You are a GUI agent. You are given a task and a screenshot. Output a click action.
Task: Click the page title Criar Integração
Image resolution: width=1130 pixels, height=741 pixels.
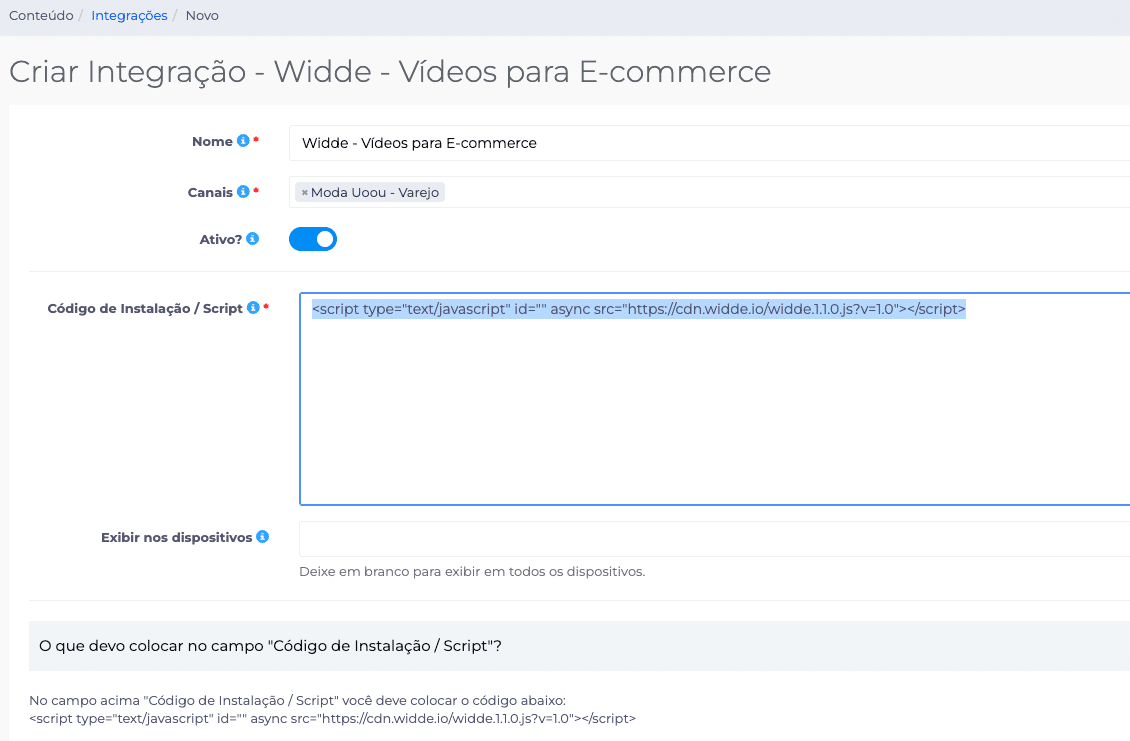point(390,71)
